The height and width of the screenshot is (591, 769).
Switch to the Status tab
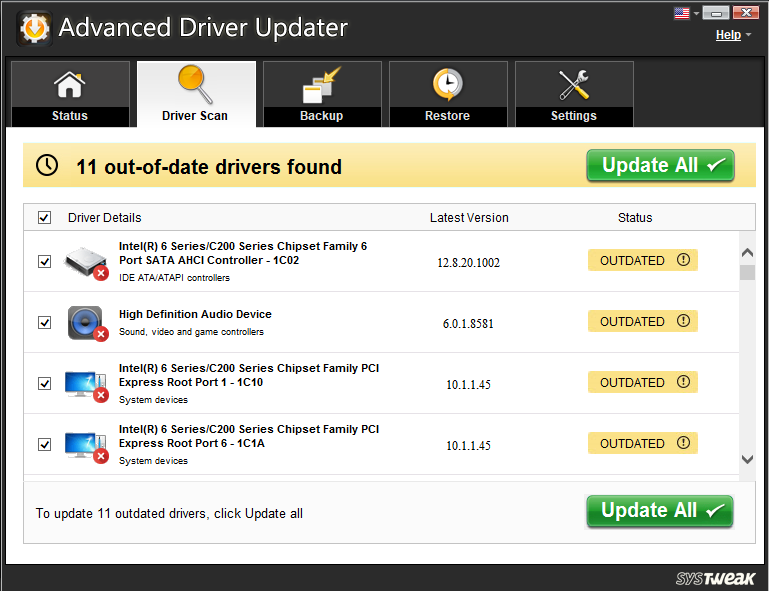[x=70, y=94]
